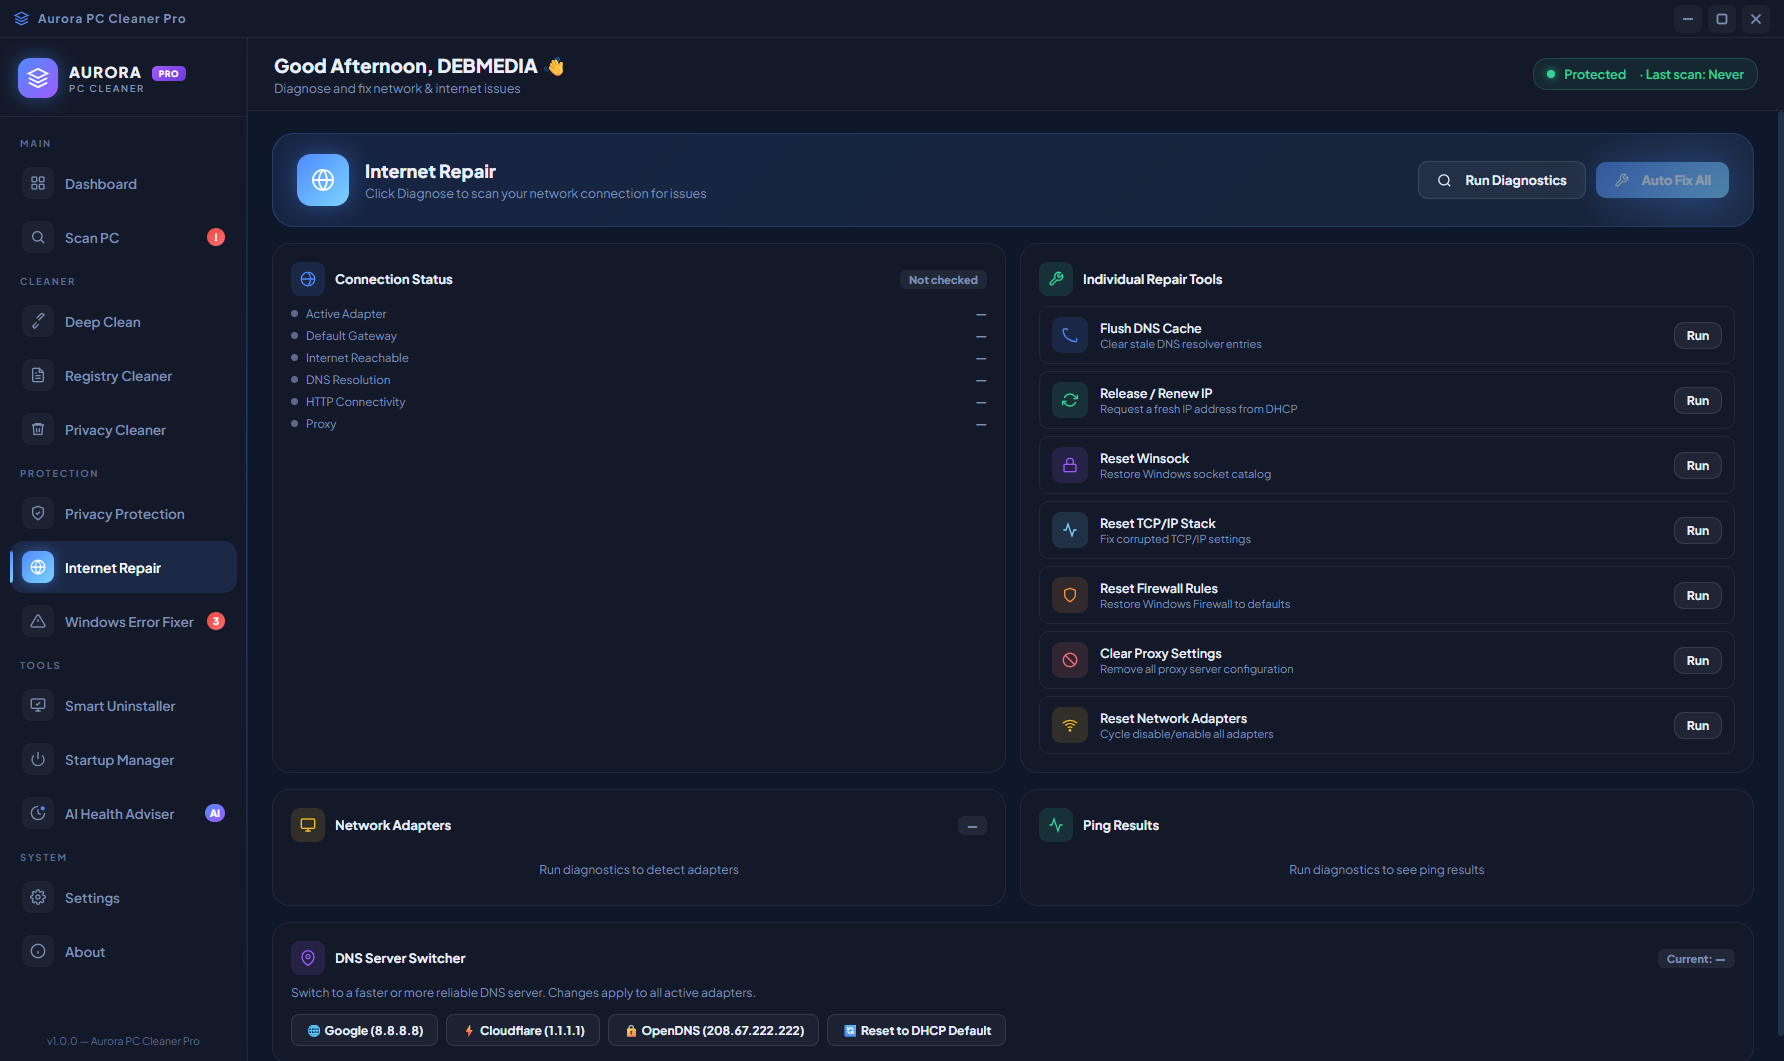The width and height of the screenshot is (1784, 1061).
Task: Open Registry Cleaner from sidebar
Action: 124,376
